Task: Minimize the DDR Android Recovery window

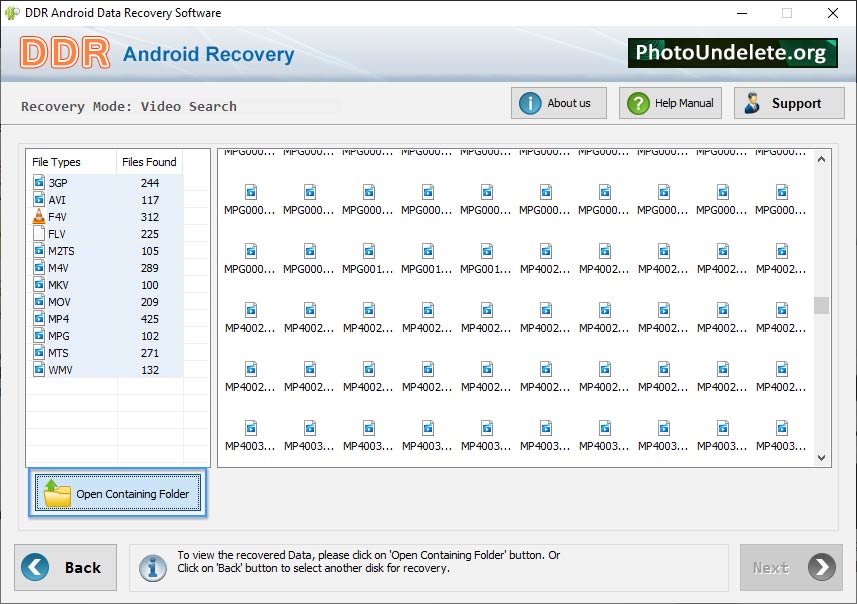Action: point(742,13)
